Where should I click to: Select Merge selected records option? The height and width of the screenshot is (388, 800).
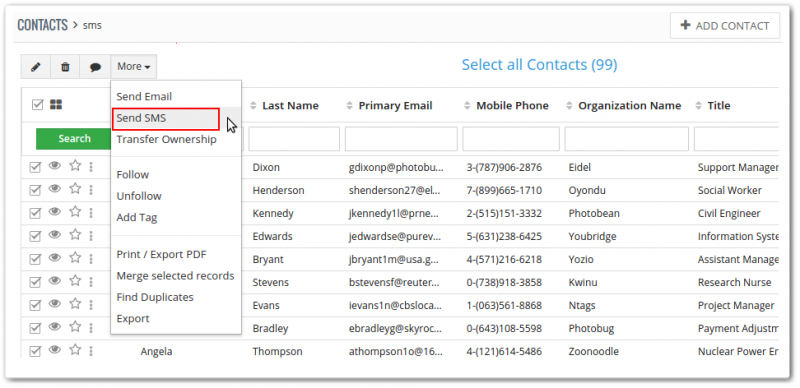coord(176,276)
